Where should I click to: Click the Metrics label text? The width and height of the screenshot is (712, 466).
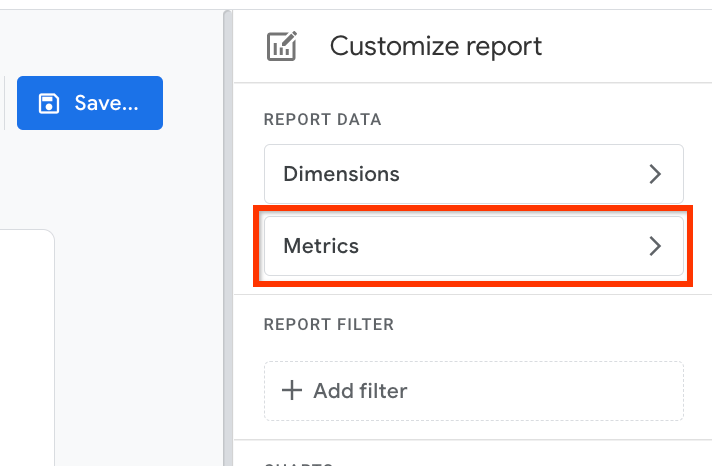coord(321,246)
